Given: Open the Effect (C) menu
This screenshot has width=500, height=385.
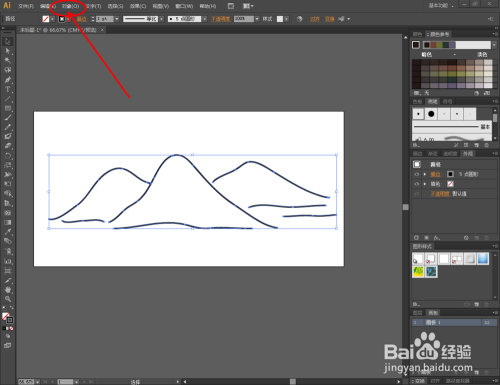Looking at the screenshot, I should pyautogui.click(x=138, y=6).
